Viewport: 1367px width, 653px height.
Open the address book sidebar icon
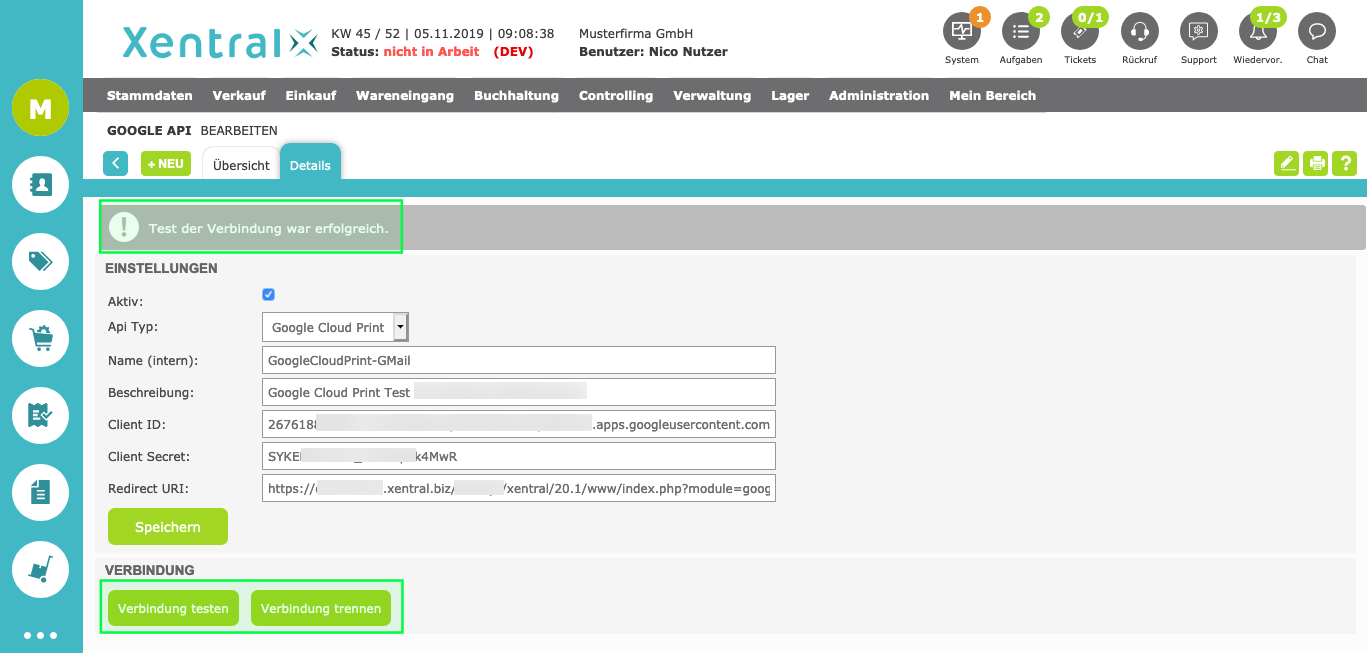pos(40,184)
